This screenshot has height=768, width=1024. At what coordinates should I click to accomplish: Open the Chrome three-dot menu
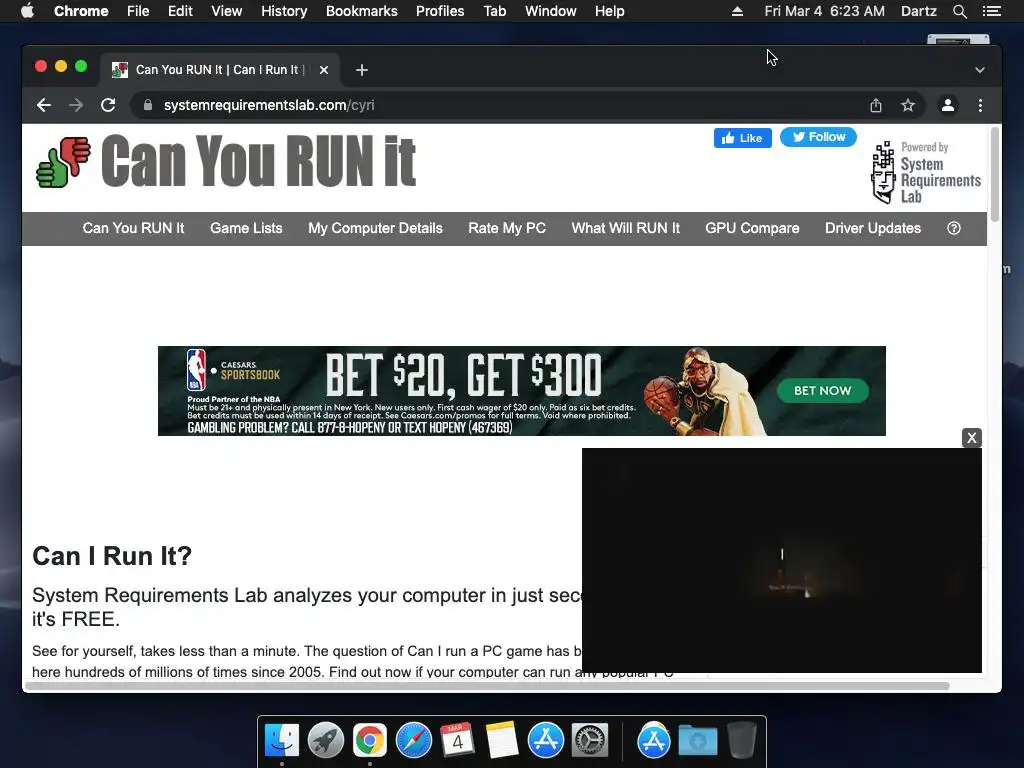980,105
